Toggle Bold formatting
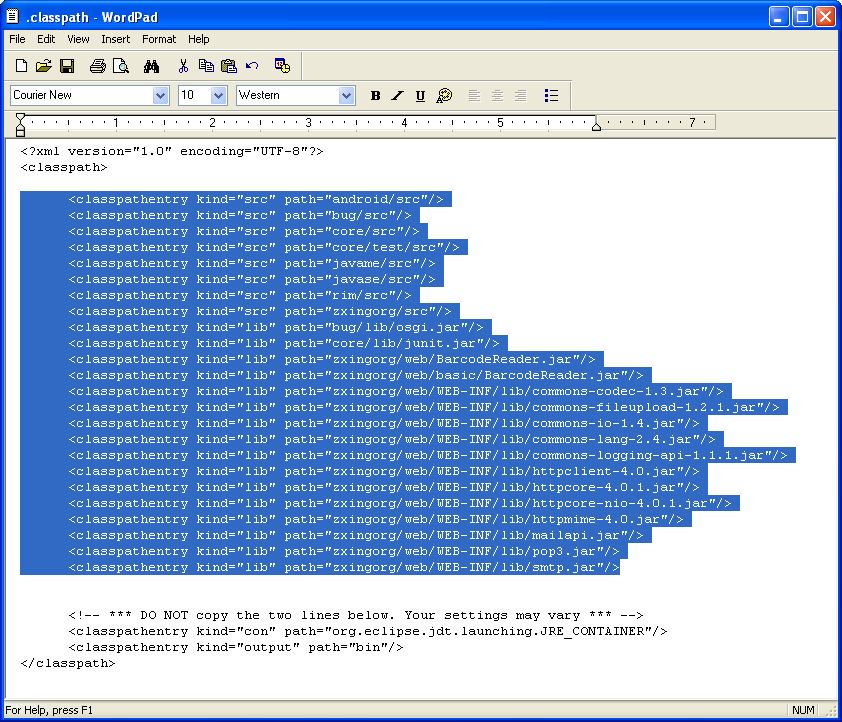The height and width of the screenshot is (722, 842). (375, 96)
